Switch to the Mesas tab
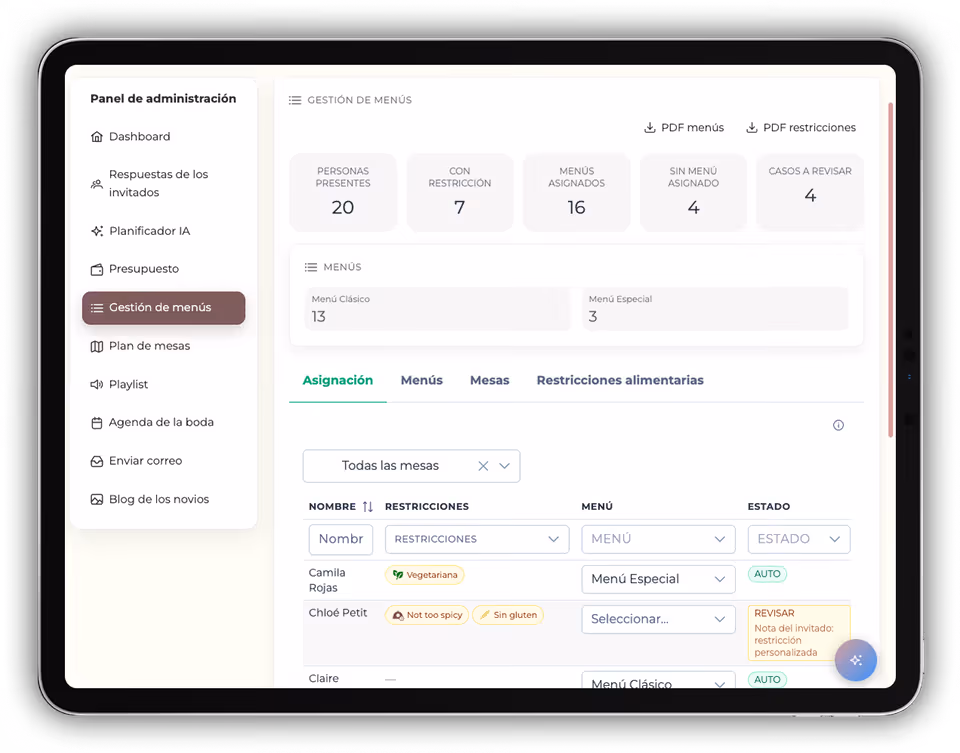The image size is (960, 753). (489, 380)
